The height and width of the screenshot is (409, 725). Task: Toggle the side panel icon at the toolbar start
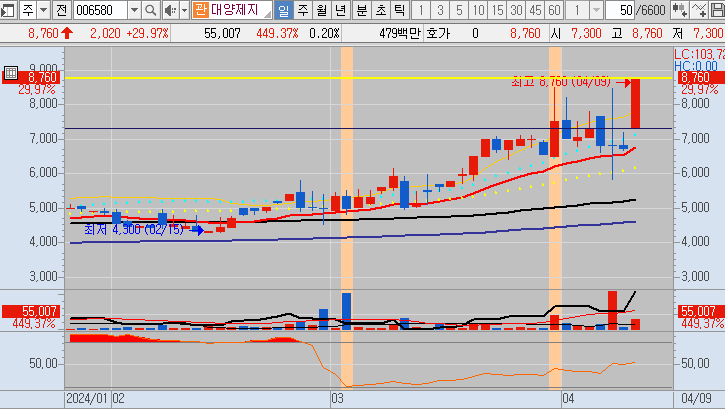pos(7,10)
